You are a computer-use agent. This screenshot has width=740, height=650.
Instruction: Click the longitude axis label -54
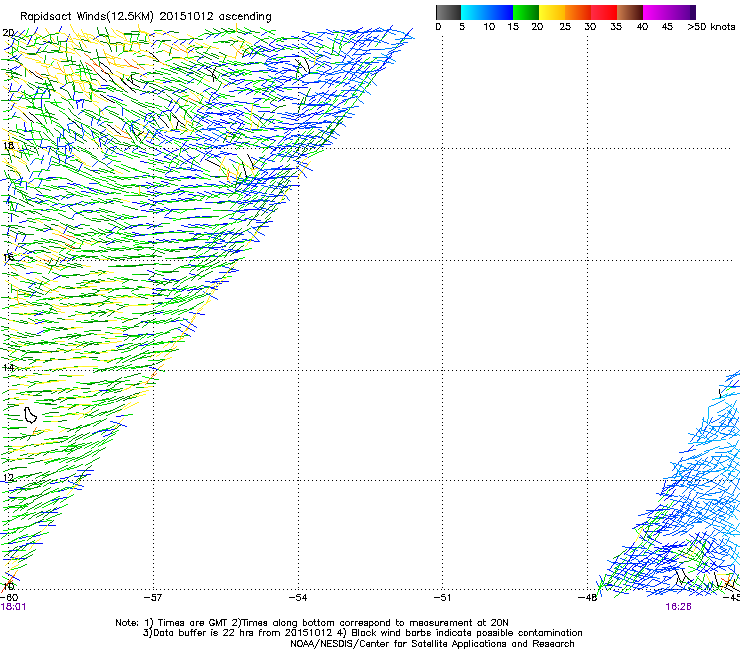tap(298, 598)
